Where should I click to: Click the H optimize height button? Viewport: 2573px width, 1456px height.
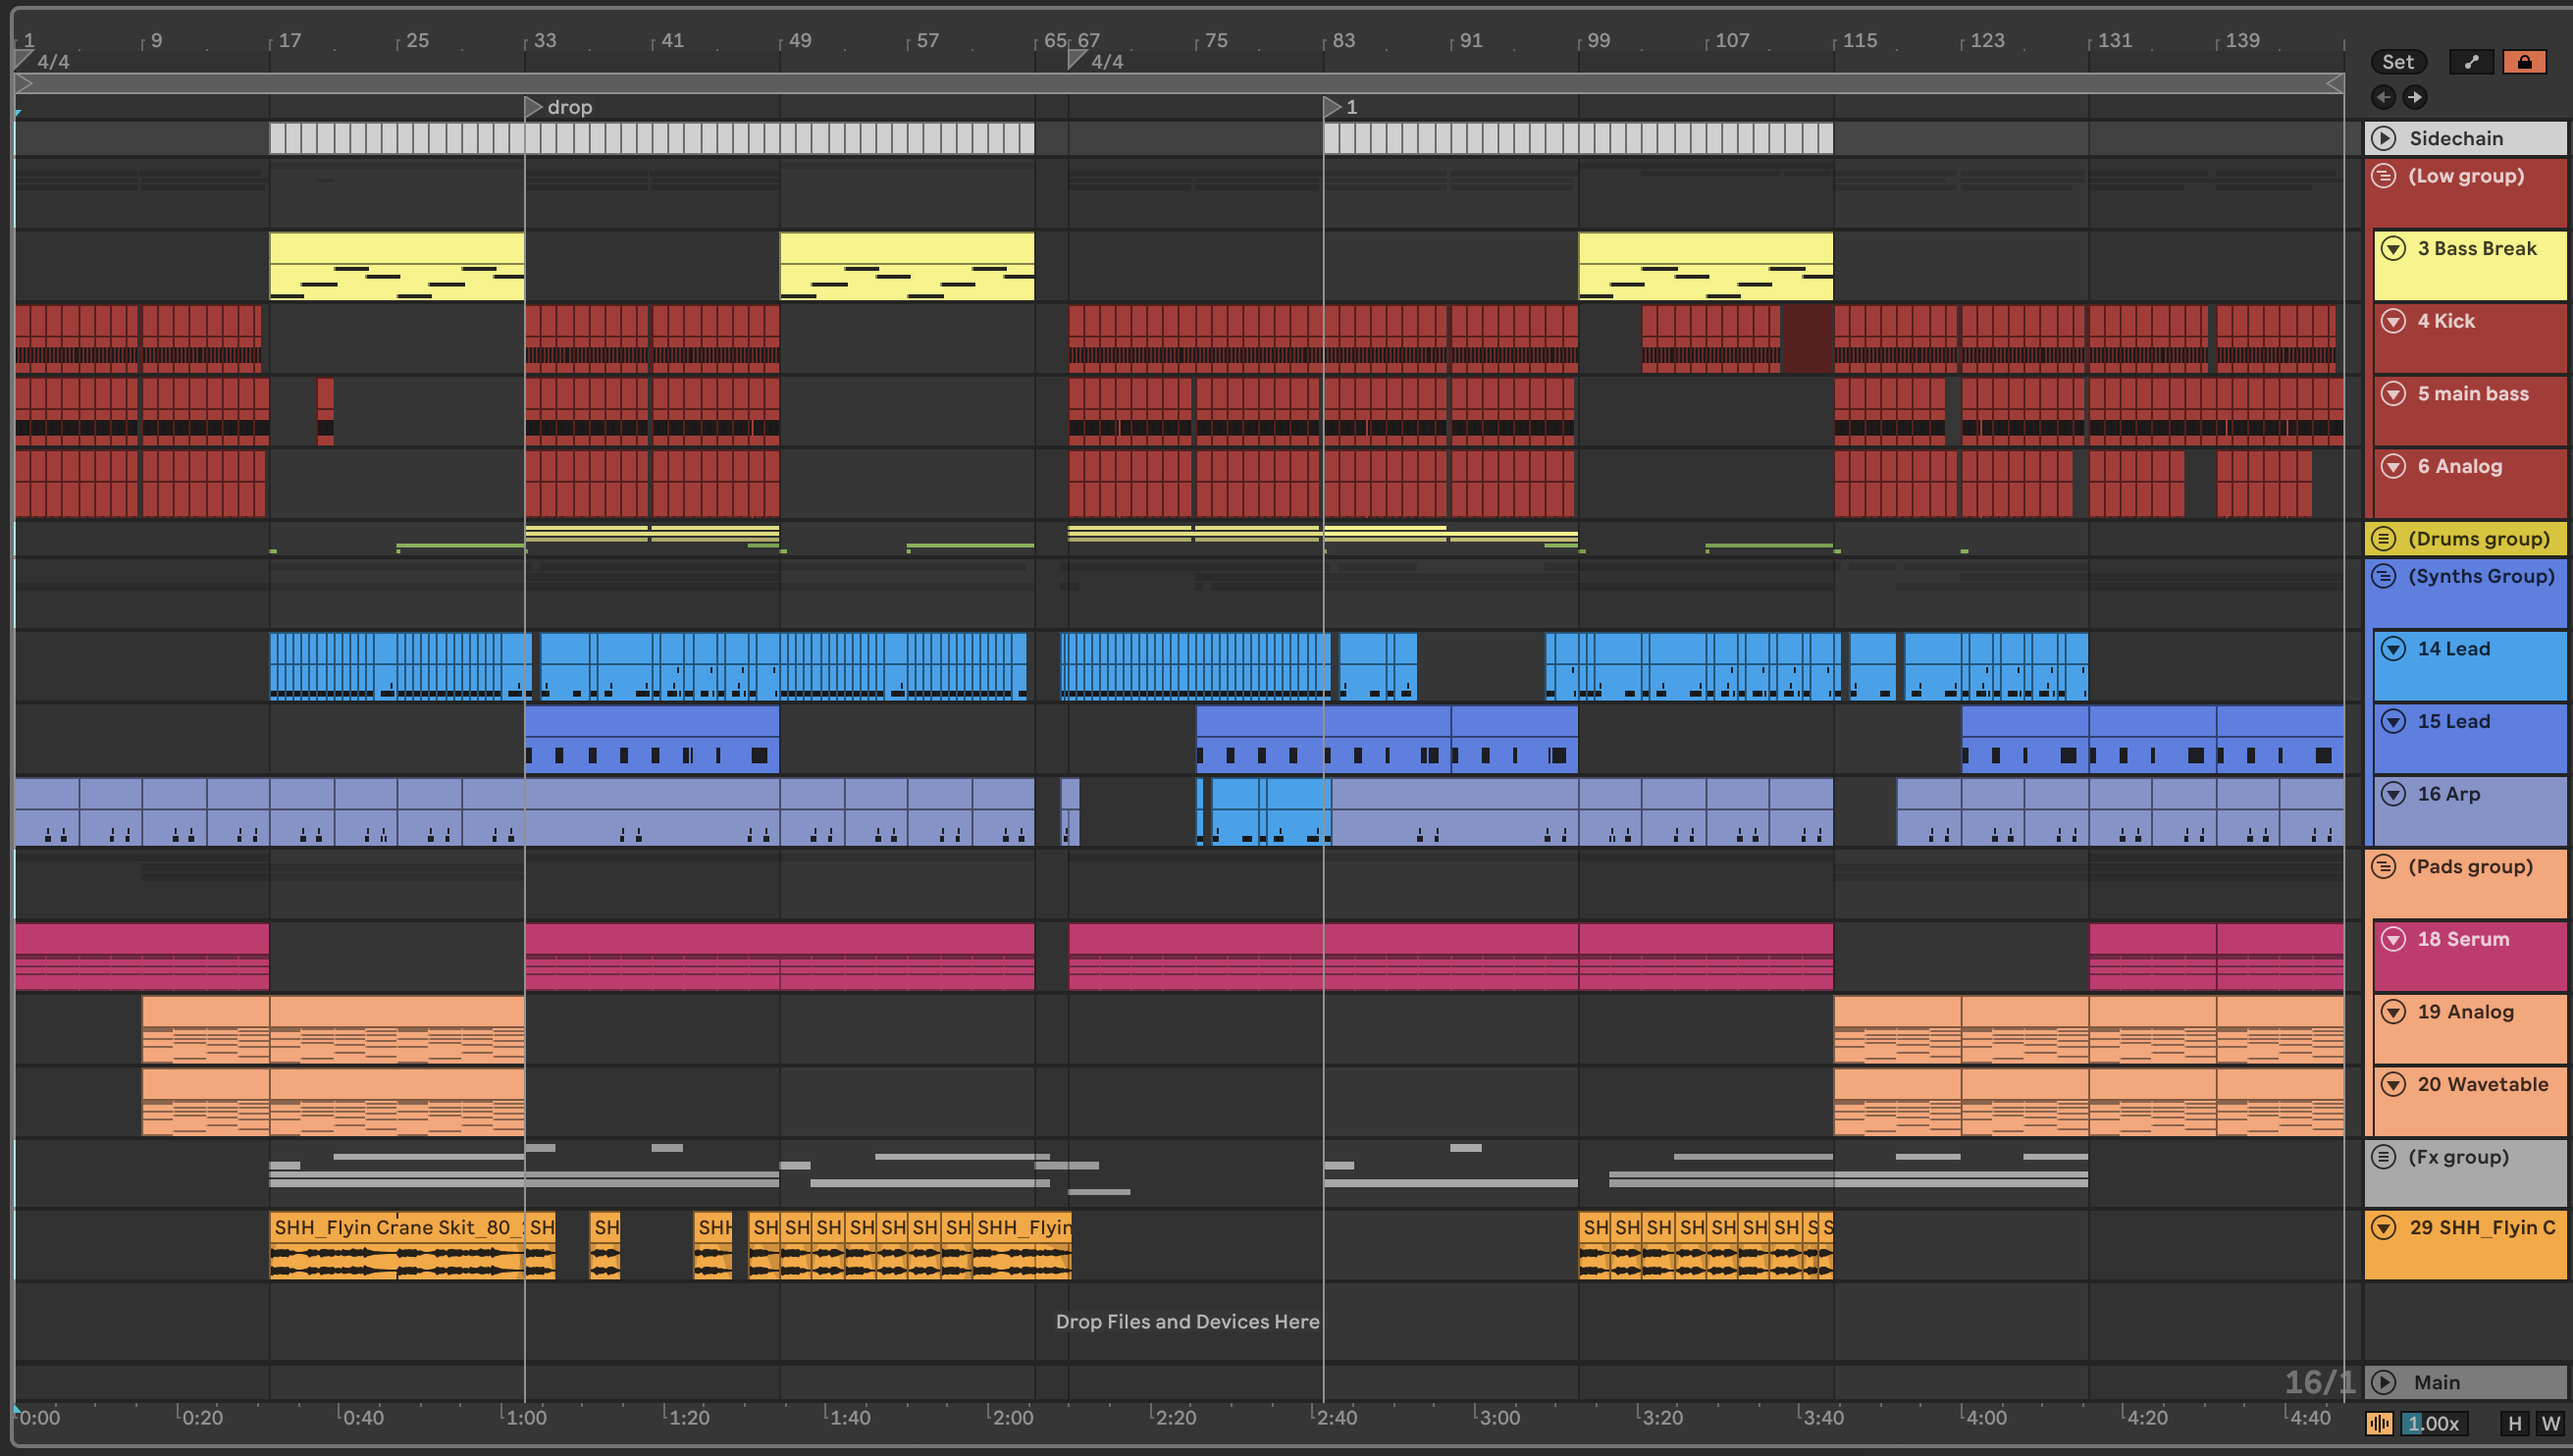click(2514, 1423)
